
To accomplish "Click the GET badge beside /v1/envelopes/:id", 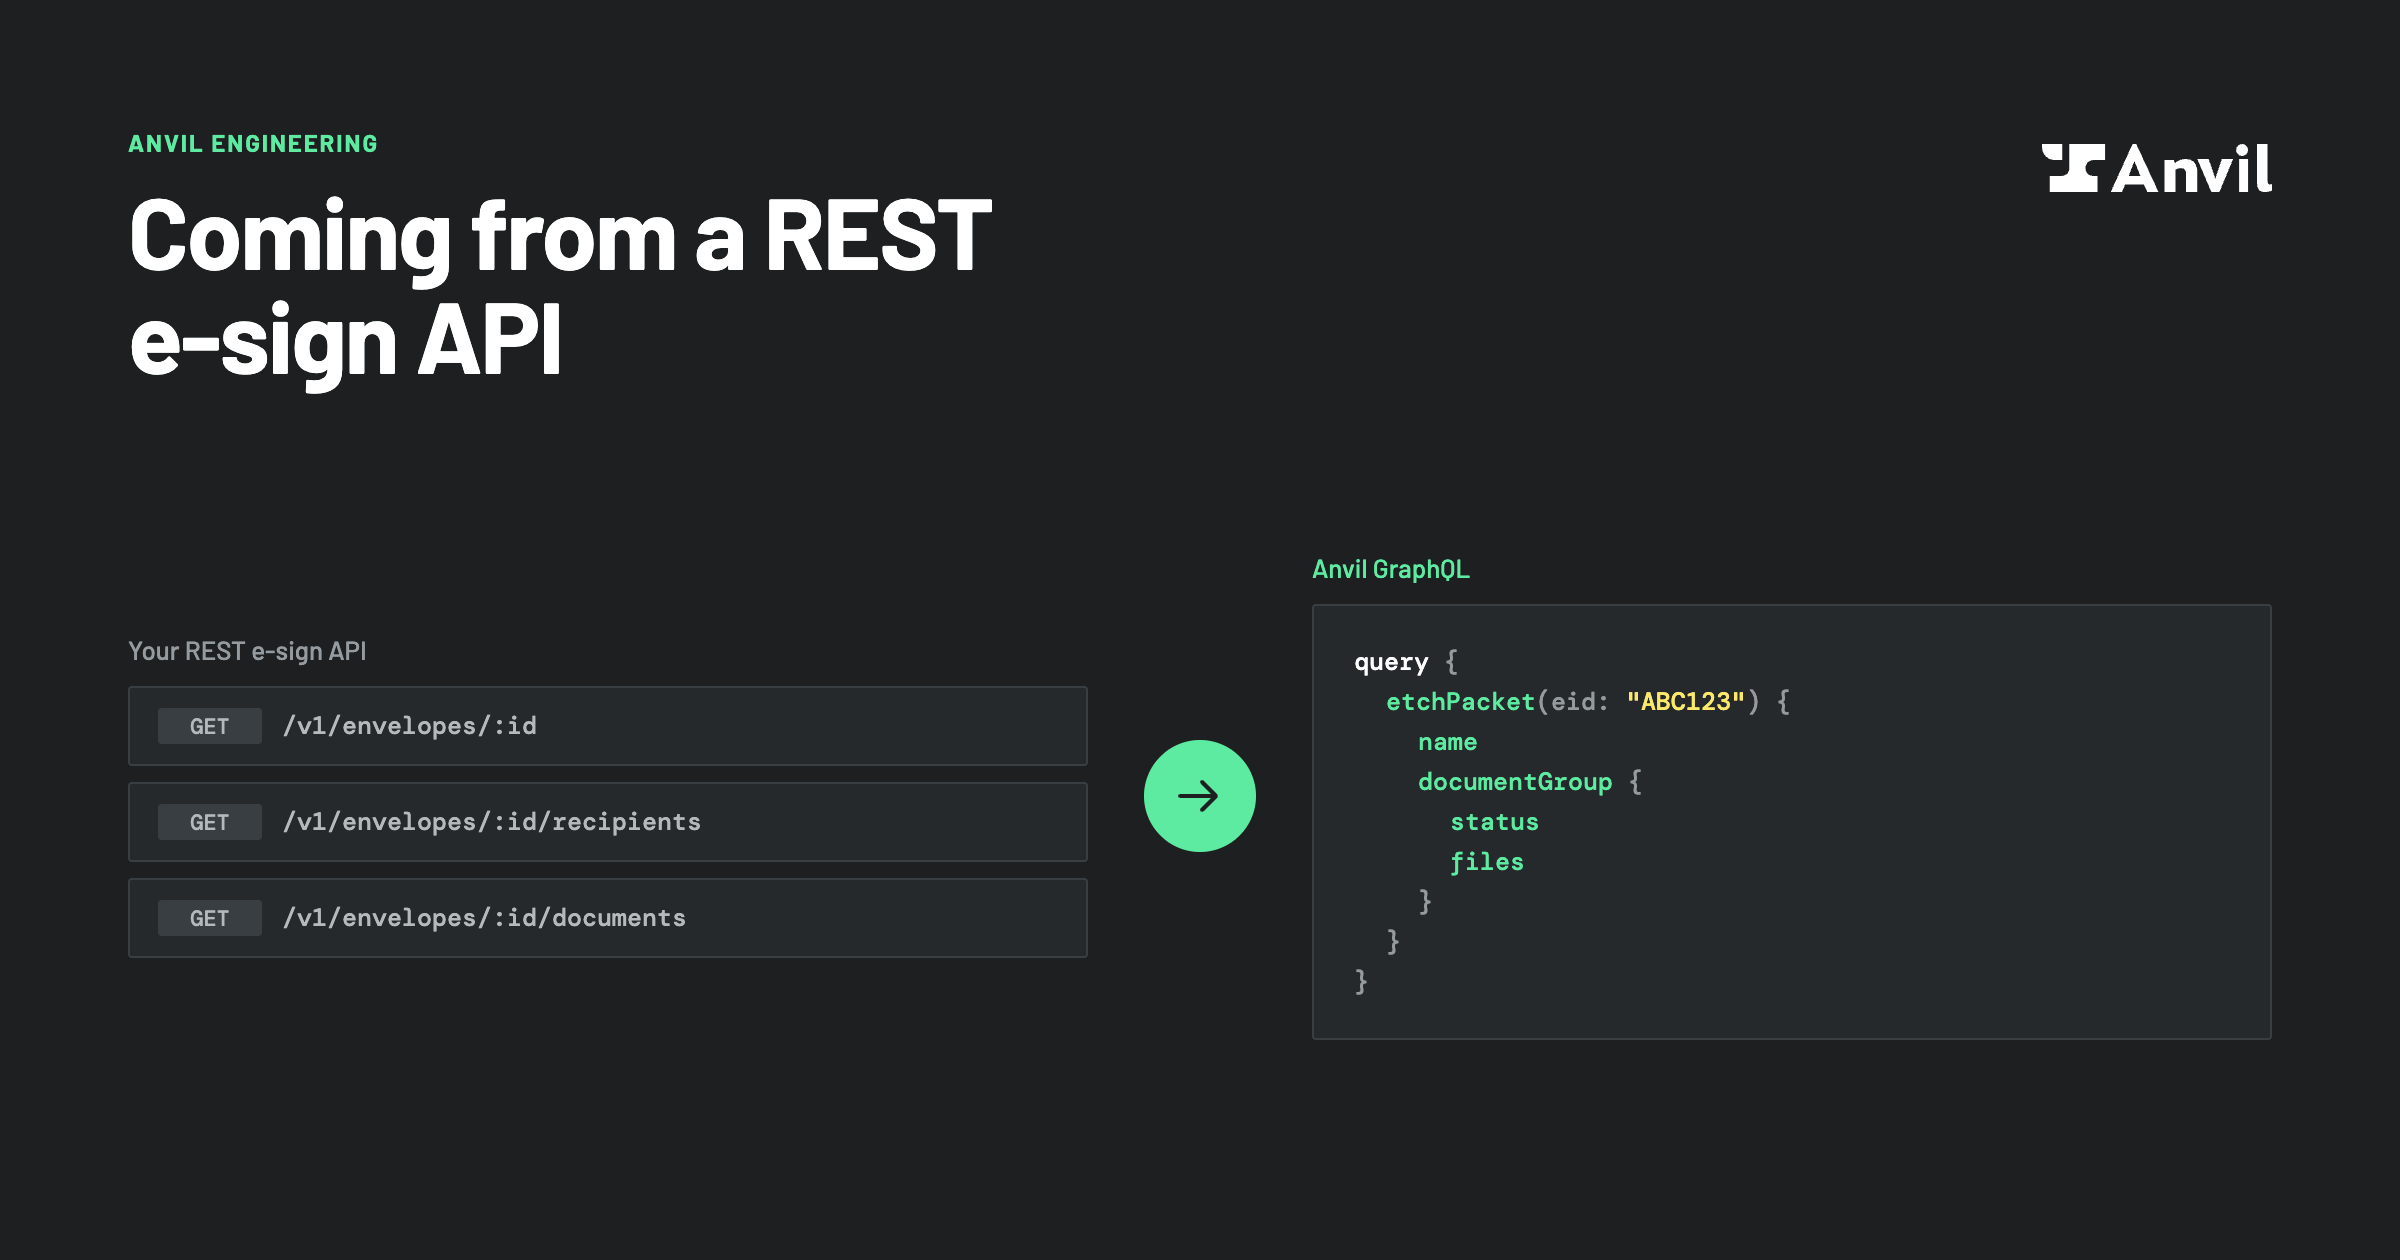I will [x=210, y=726].
